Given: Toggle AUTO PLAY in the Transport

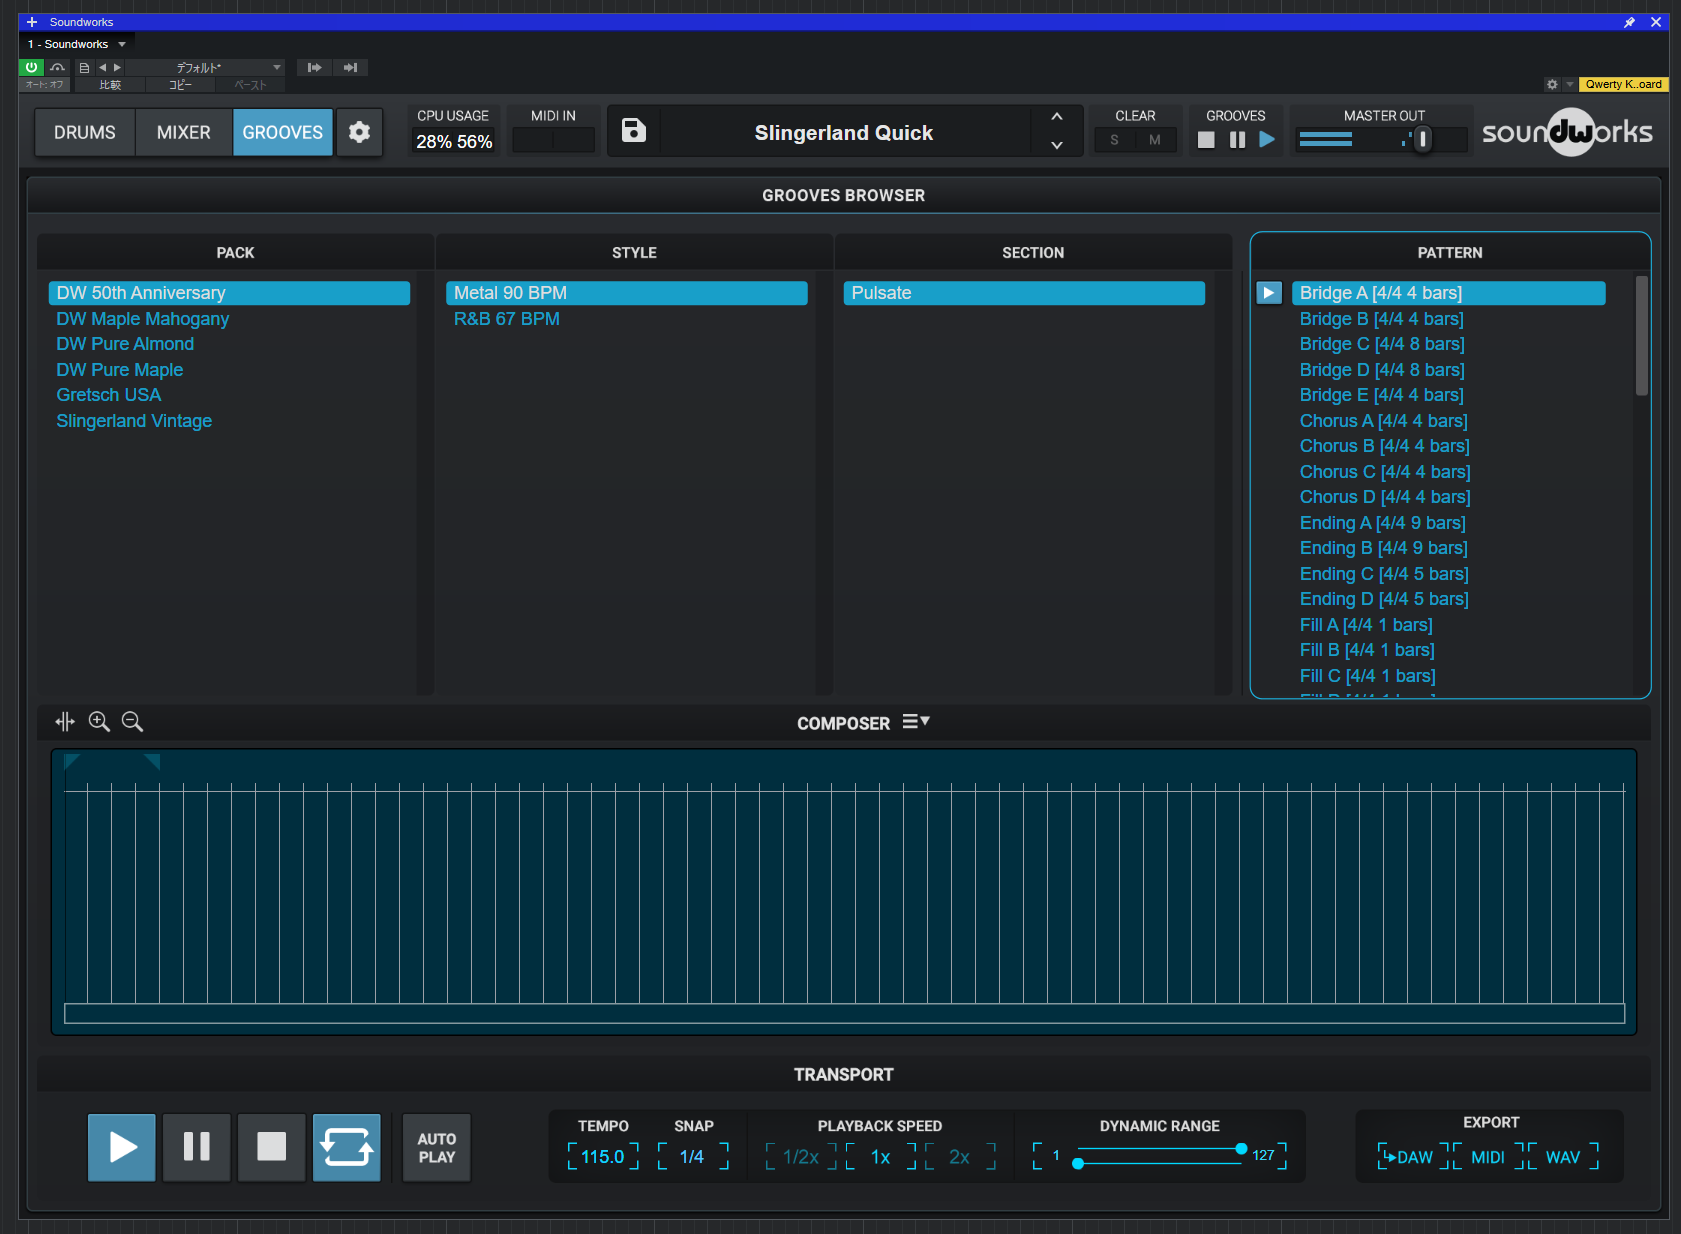Looking at the screenshot, I should (x=437, y=1148).
